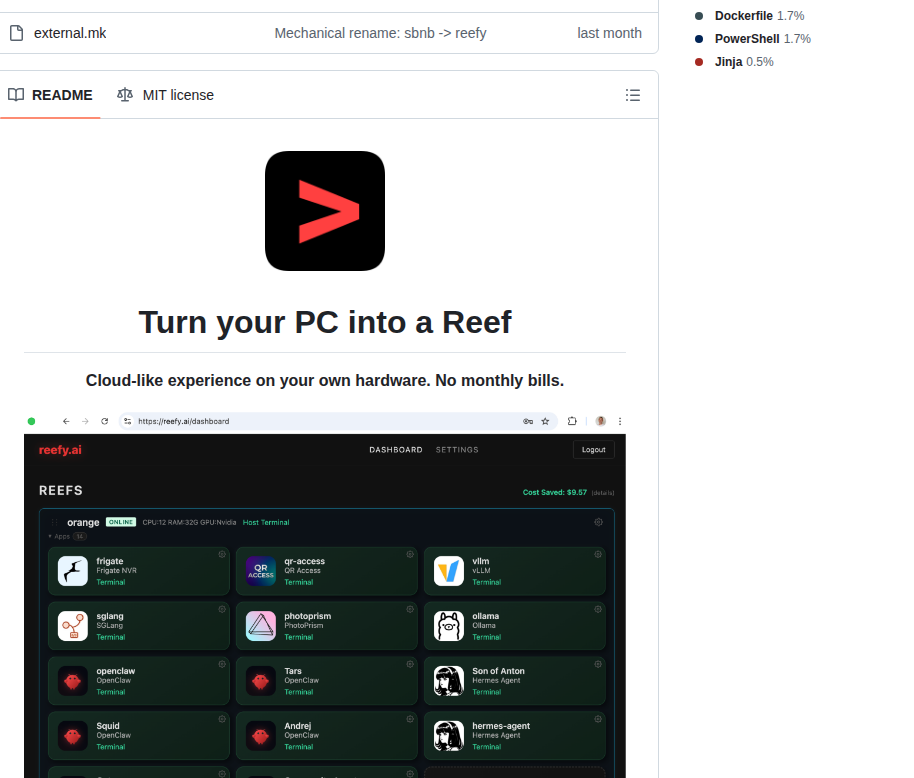The image size is (914, 778).
Task: Click the browser forward arrow in dashboard image
Action: pos(85,421)
